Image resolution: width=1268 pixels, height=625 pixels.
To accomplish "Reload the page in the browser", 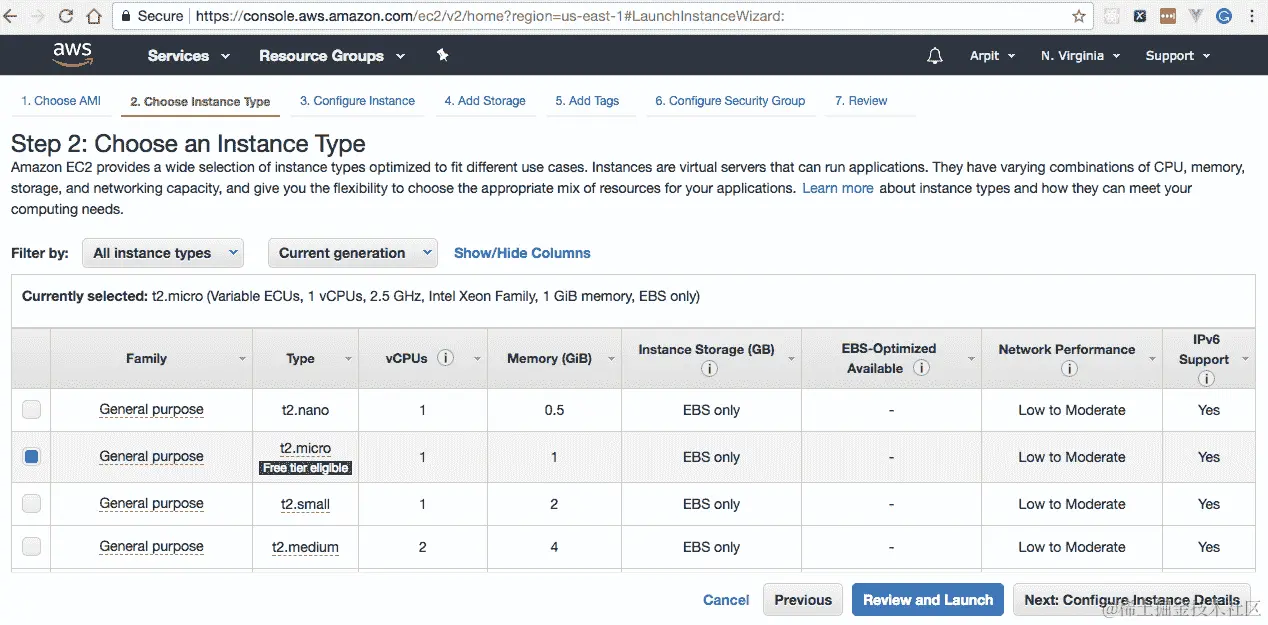I will [x=66, y=16].
